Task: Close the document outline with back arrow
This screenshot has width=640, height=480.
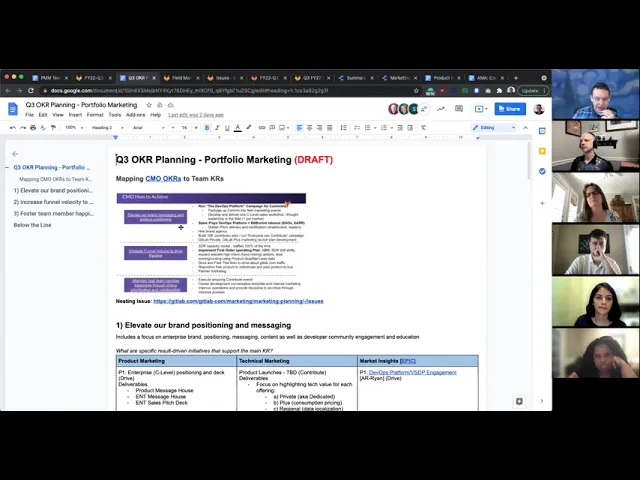Action: click(x=15, y=154)
